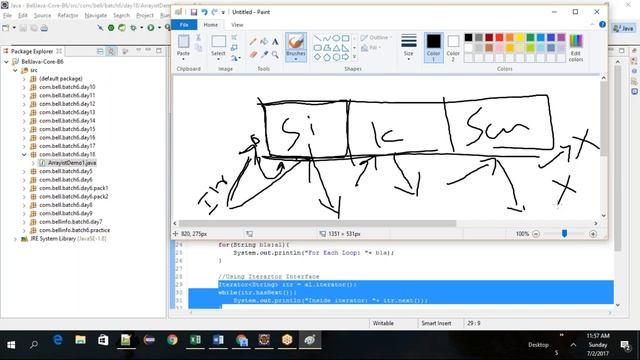Select ArraylistDemo1.java in Package Explorer
The image size is (640, 360).
point(72,163)
